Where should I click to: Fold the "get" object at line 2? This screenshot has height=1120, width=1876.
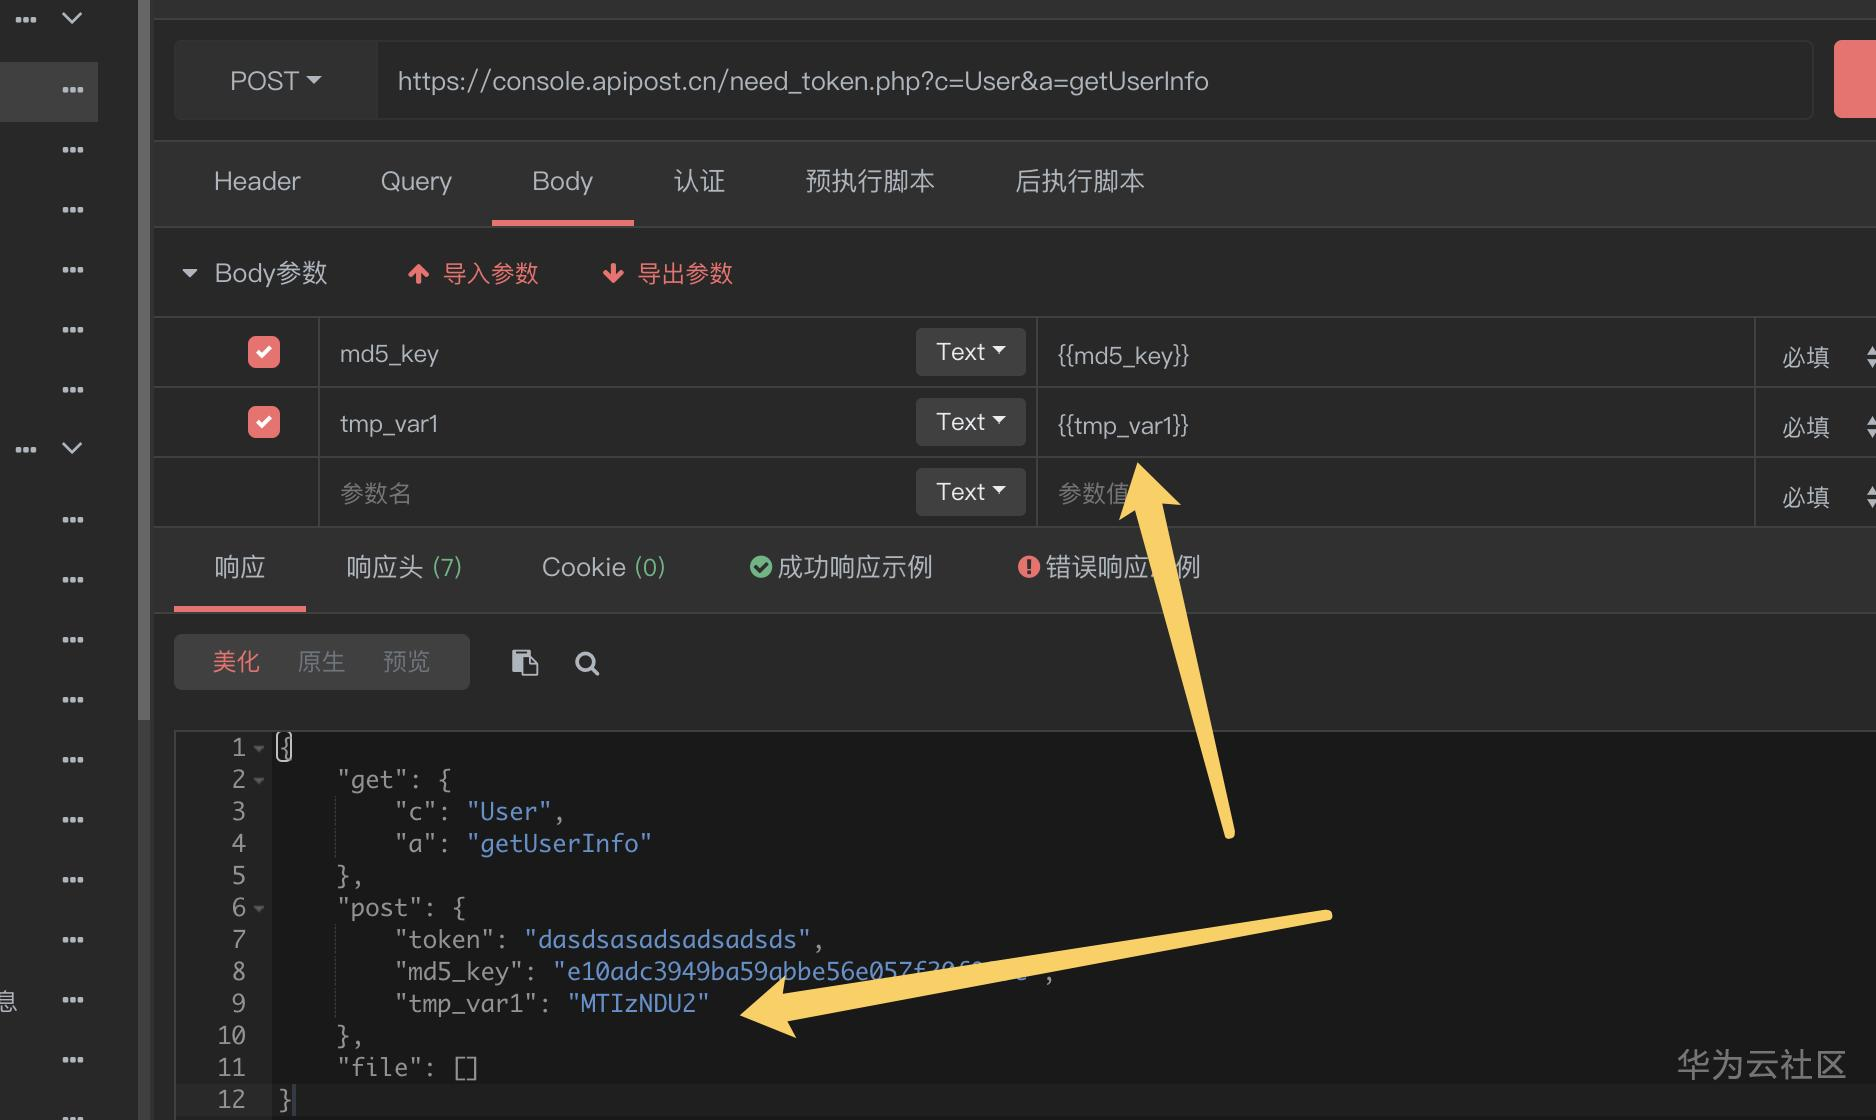coord(259,780)
